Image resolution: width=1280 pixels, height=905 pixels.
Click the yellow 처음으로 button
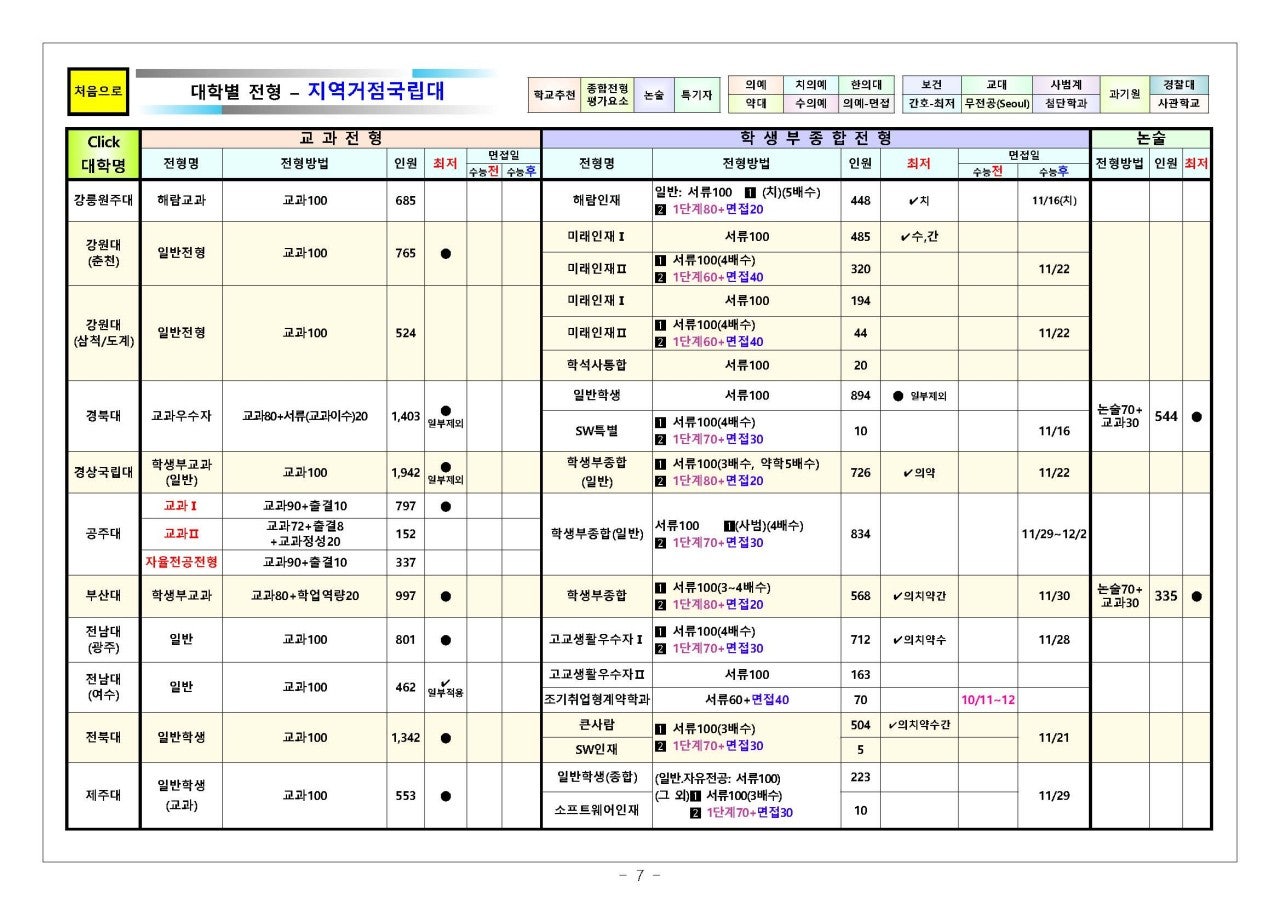click(98, 90)
